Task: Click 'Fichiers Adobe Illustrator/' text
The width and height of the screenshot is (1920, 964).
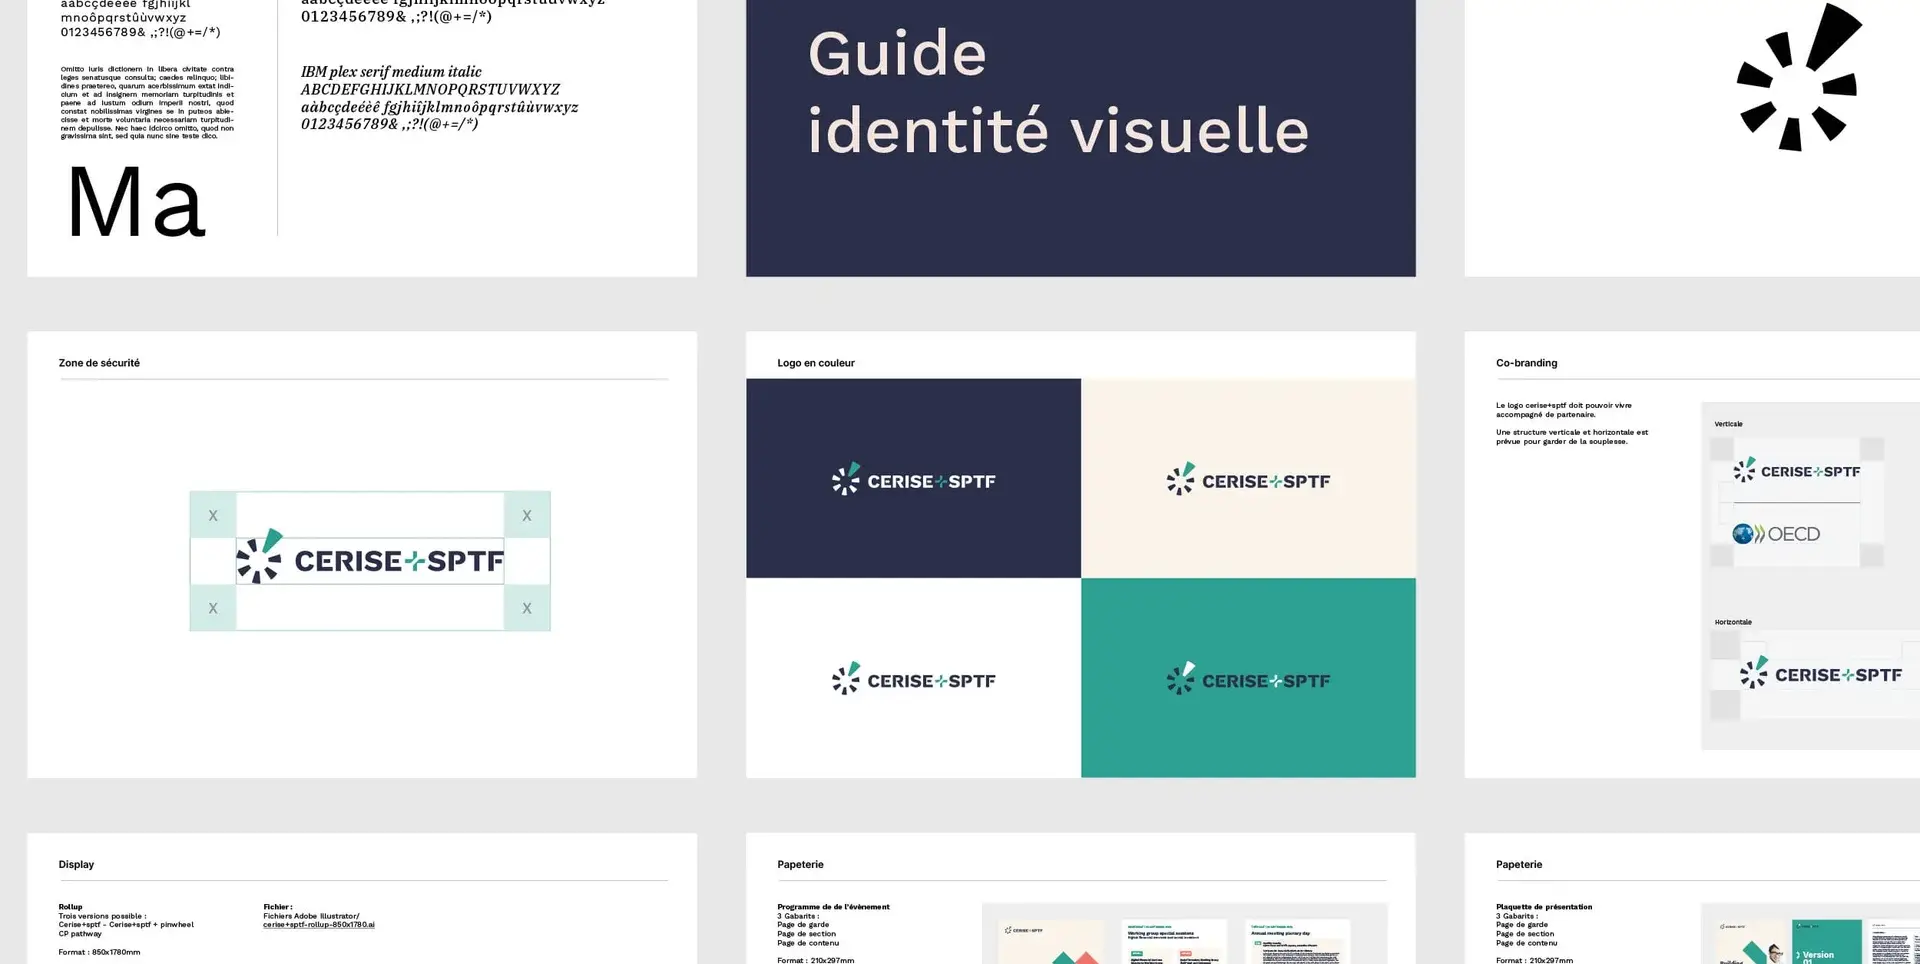Action: [311, 916]
